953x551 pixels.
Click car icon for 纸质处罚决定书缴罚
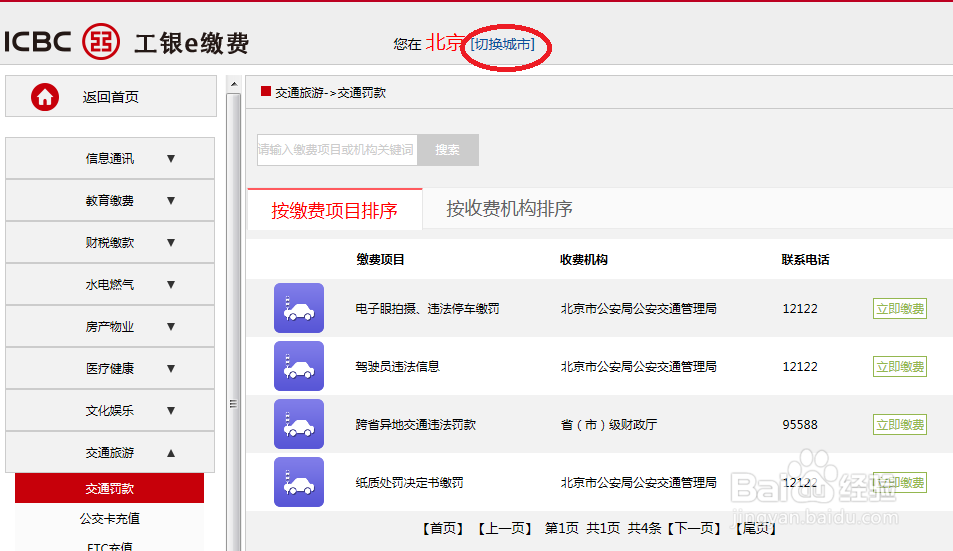pyautogui.click(x=298, y=482)
